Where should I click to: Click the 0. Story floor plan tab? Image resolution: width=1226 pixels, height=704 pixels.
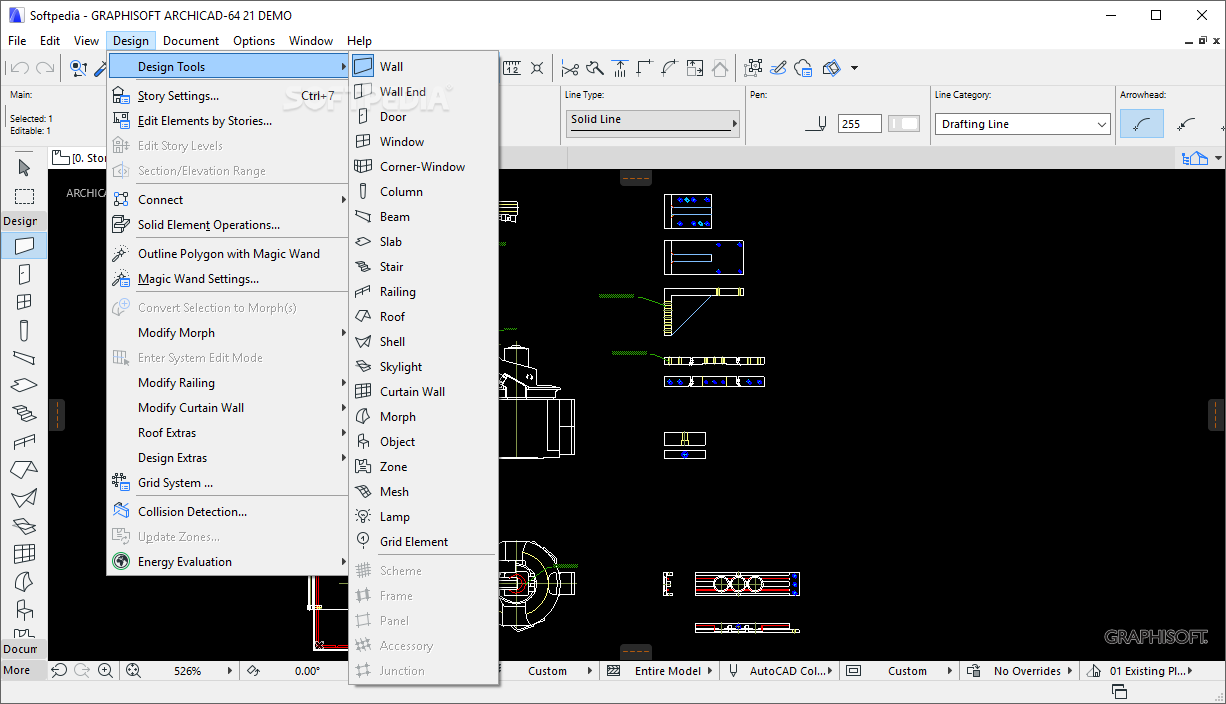79,158
